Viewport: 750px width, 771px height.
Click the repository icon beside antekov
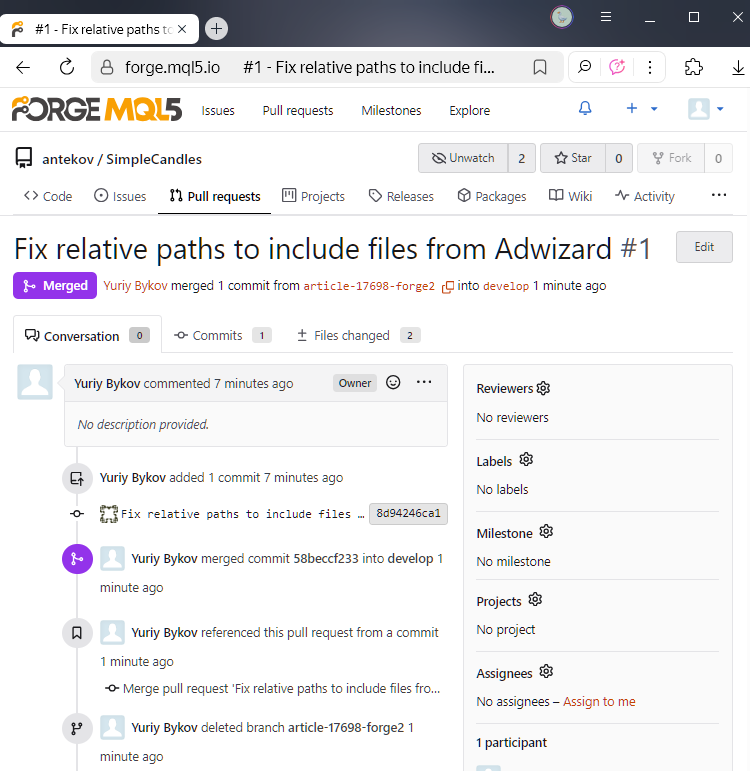click(x=24, y=158)
